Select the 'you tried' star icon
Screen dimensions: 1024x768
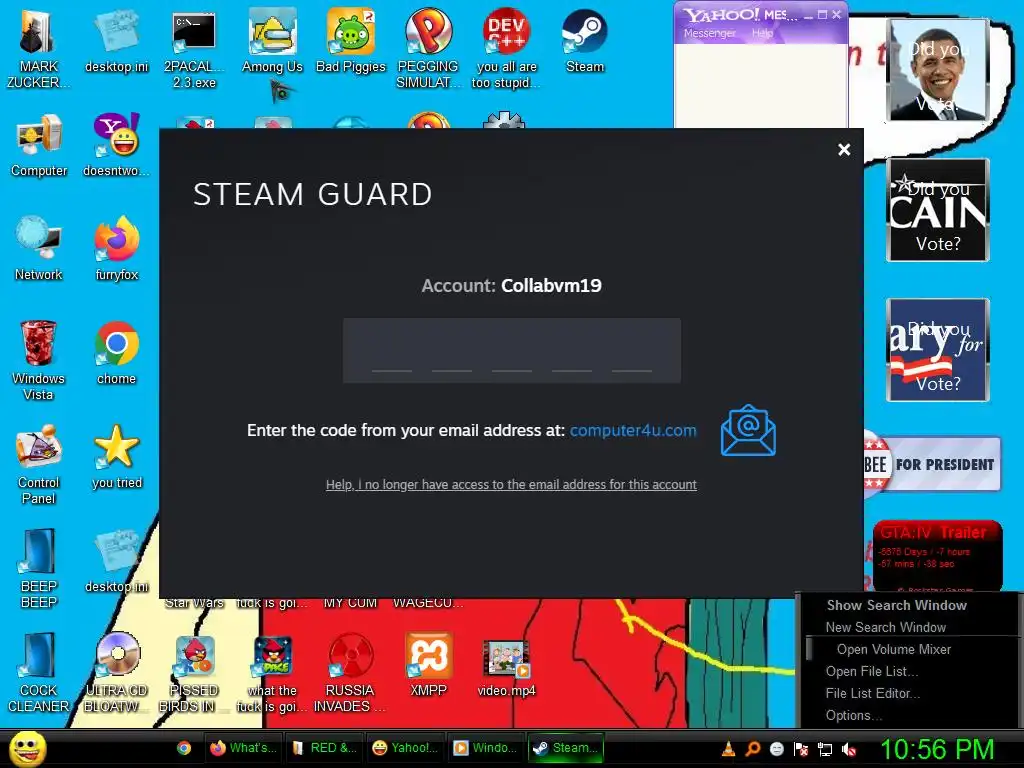(x=116, y=457)
